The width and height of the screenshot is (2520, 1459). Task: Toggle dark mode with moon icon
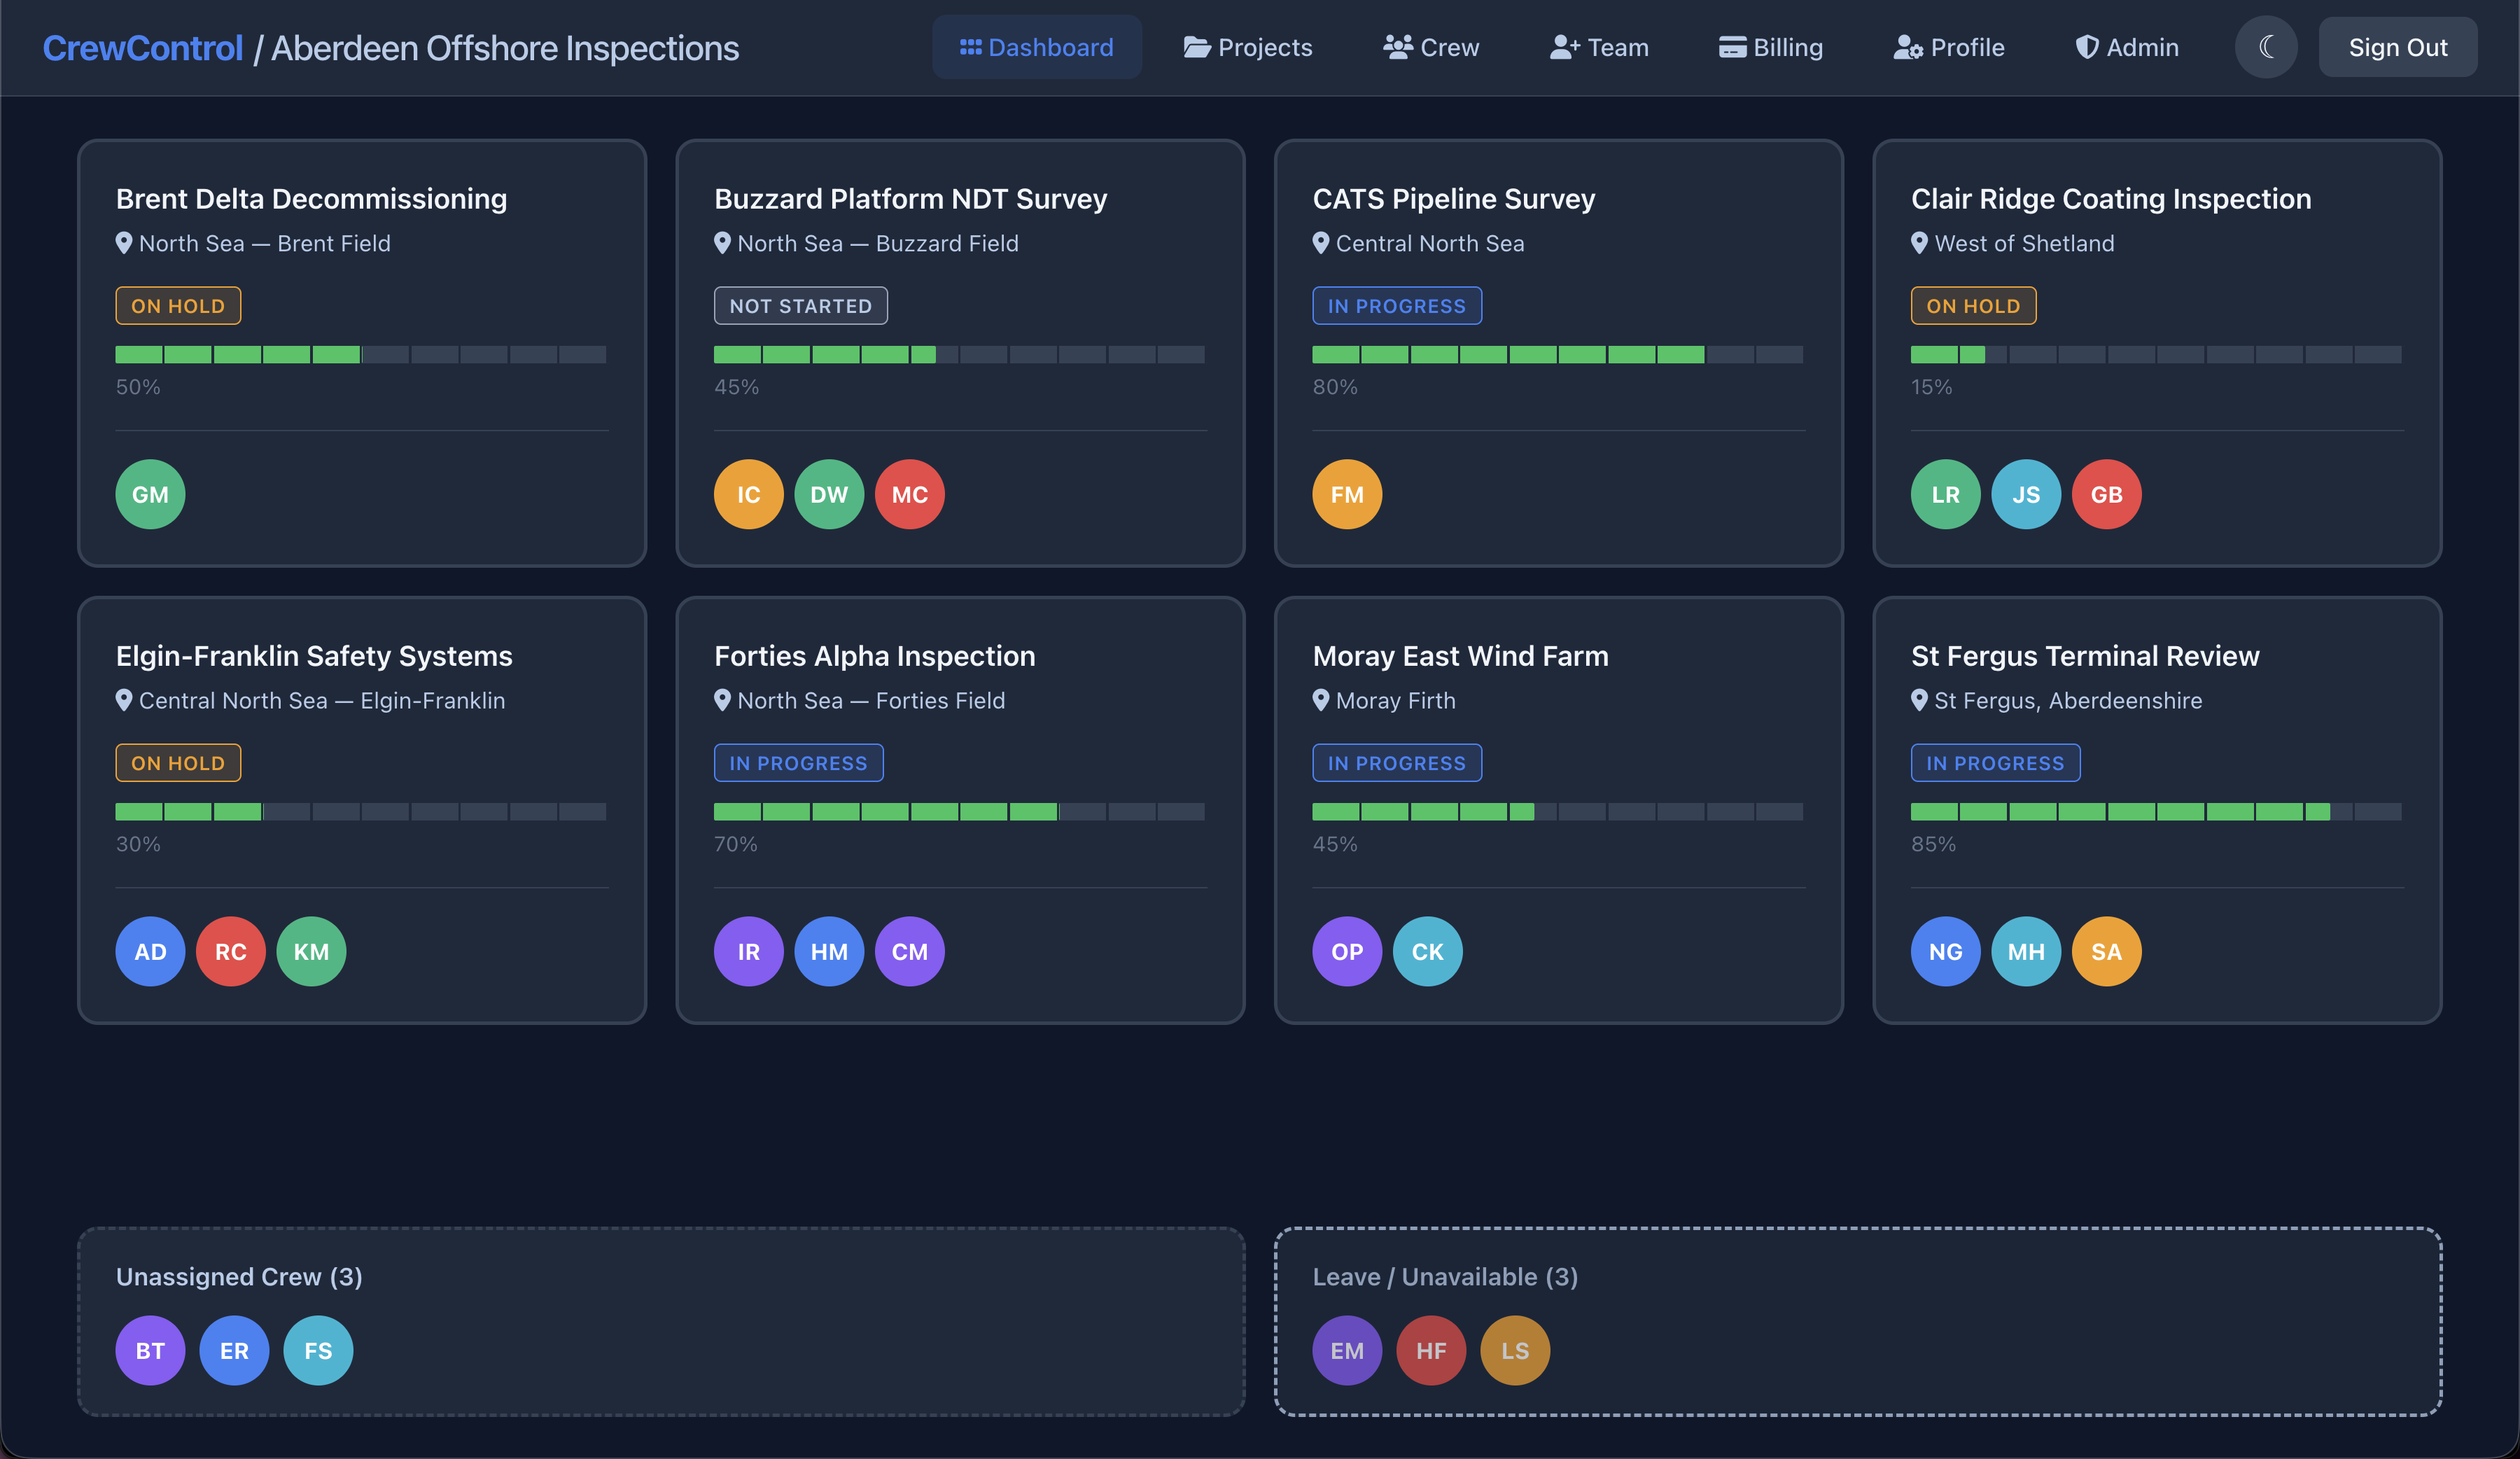[x=2266, y=47]
